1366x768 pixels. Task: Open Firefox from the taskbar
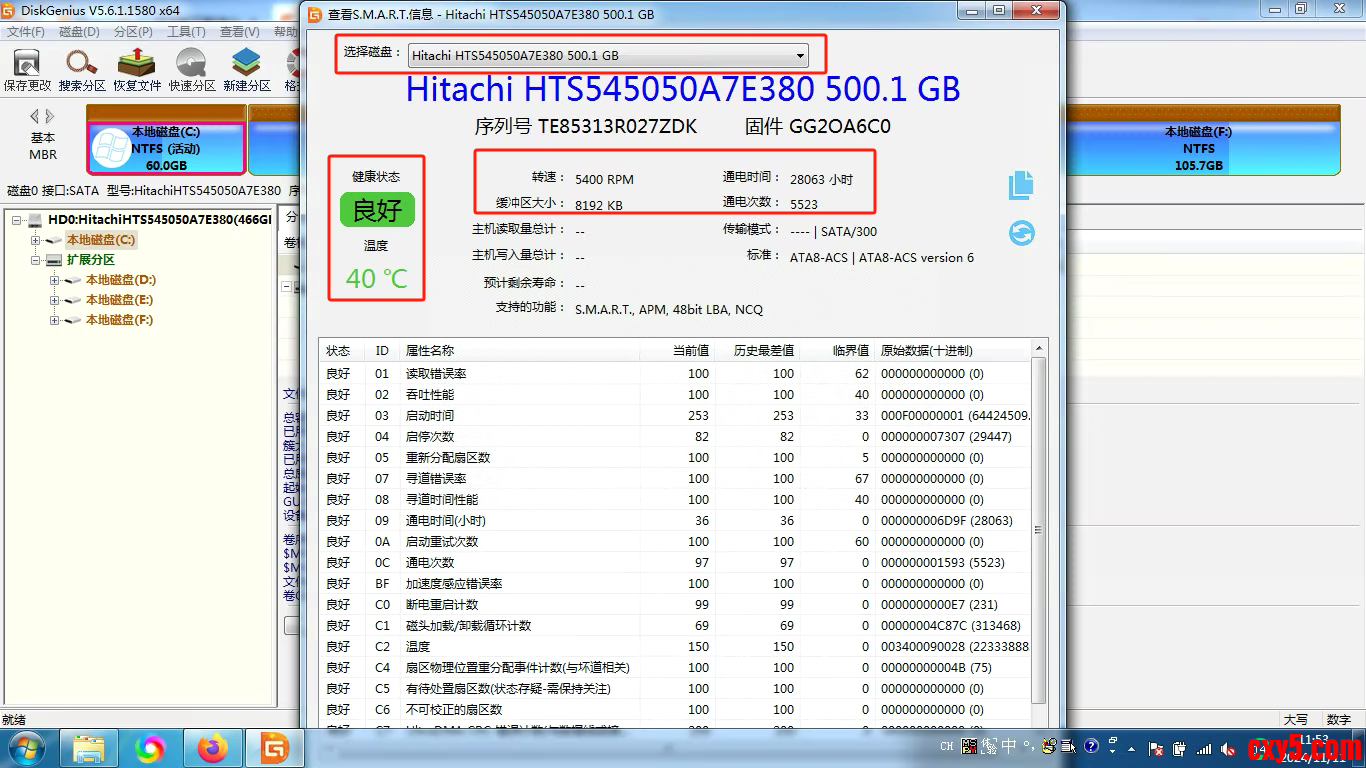pos(212,747)
